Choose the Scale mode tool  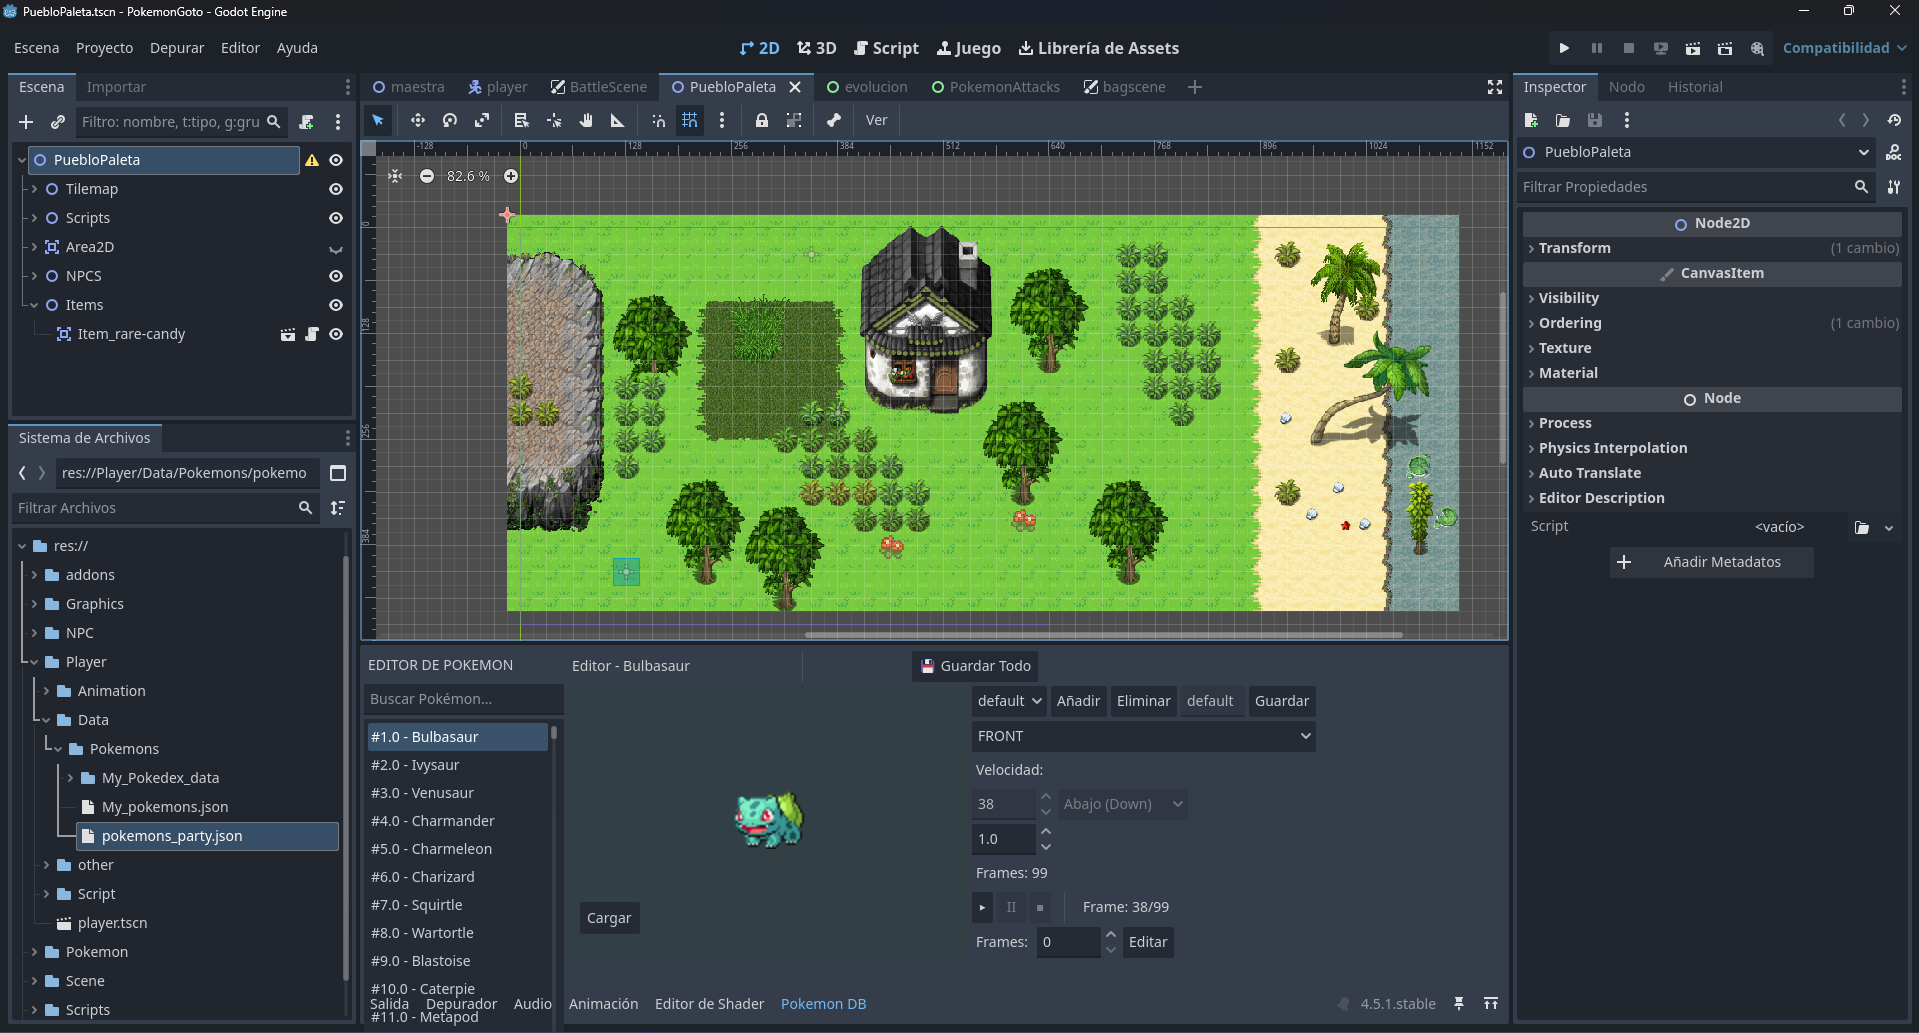point(482,120)
